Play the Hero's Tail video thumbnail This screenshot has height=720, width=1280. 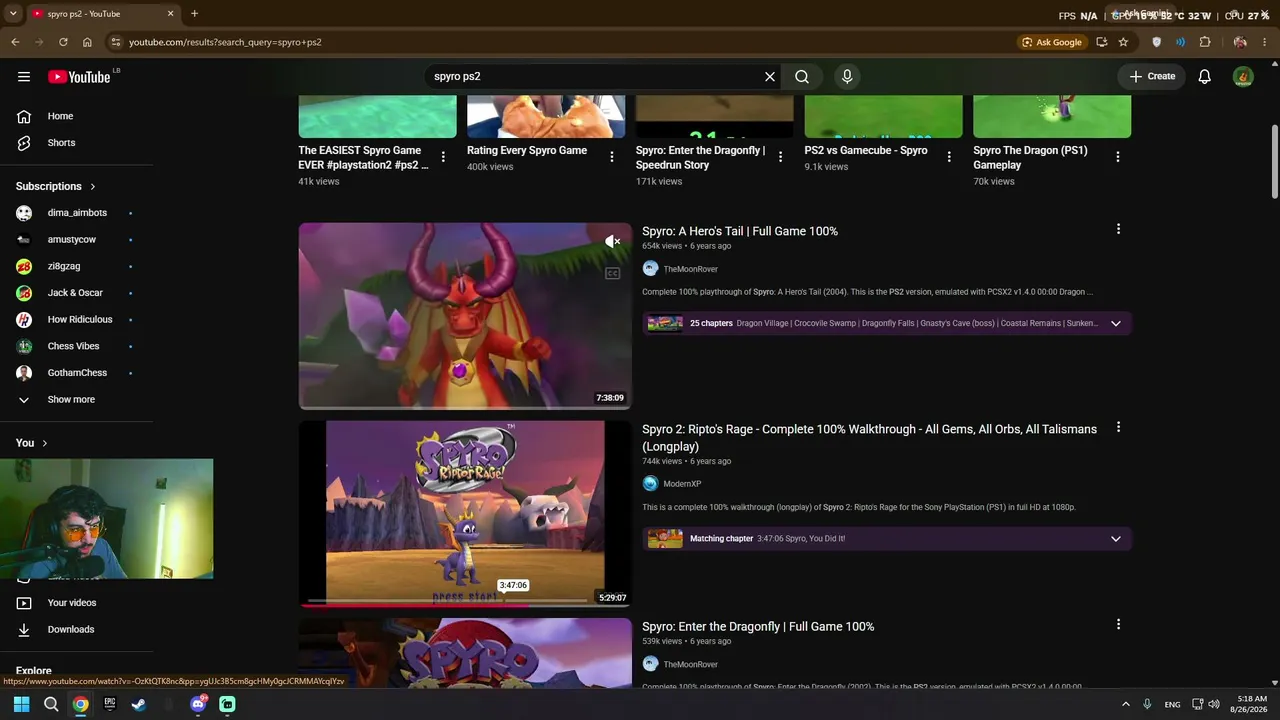465,316
